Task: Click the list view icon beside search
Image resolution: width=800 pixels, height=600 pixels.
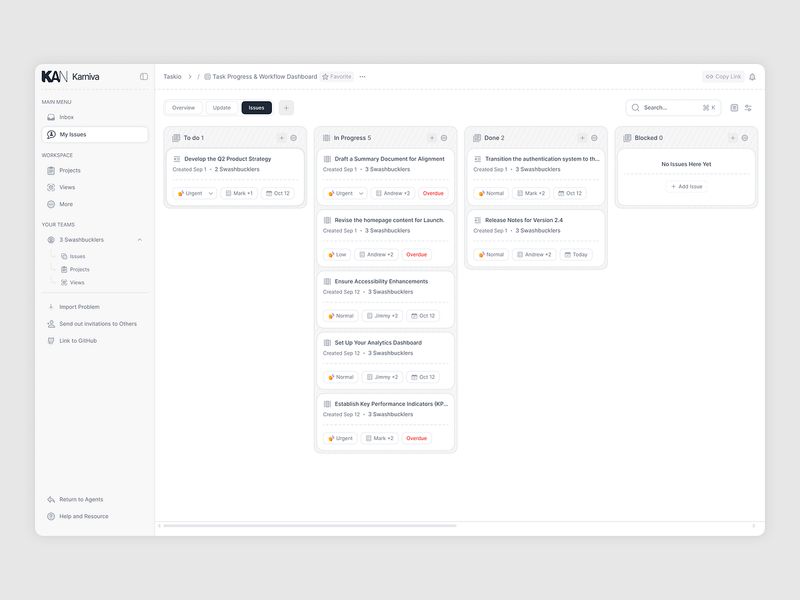Action: 734,108
